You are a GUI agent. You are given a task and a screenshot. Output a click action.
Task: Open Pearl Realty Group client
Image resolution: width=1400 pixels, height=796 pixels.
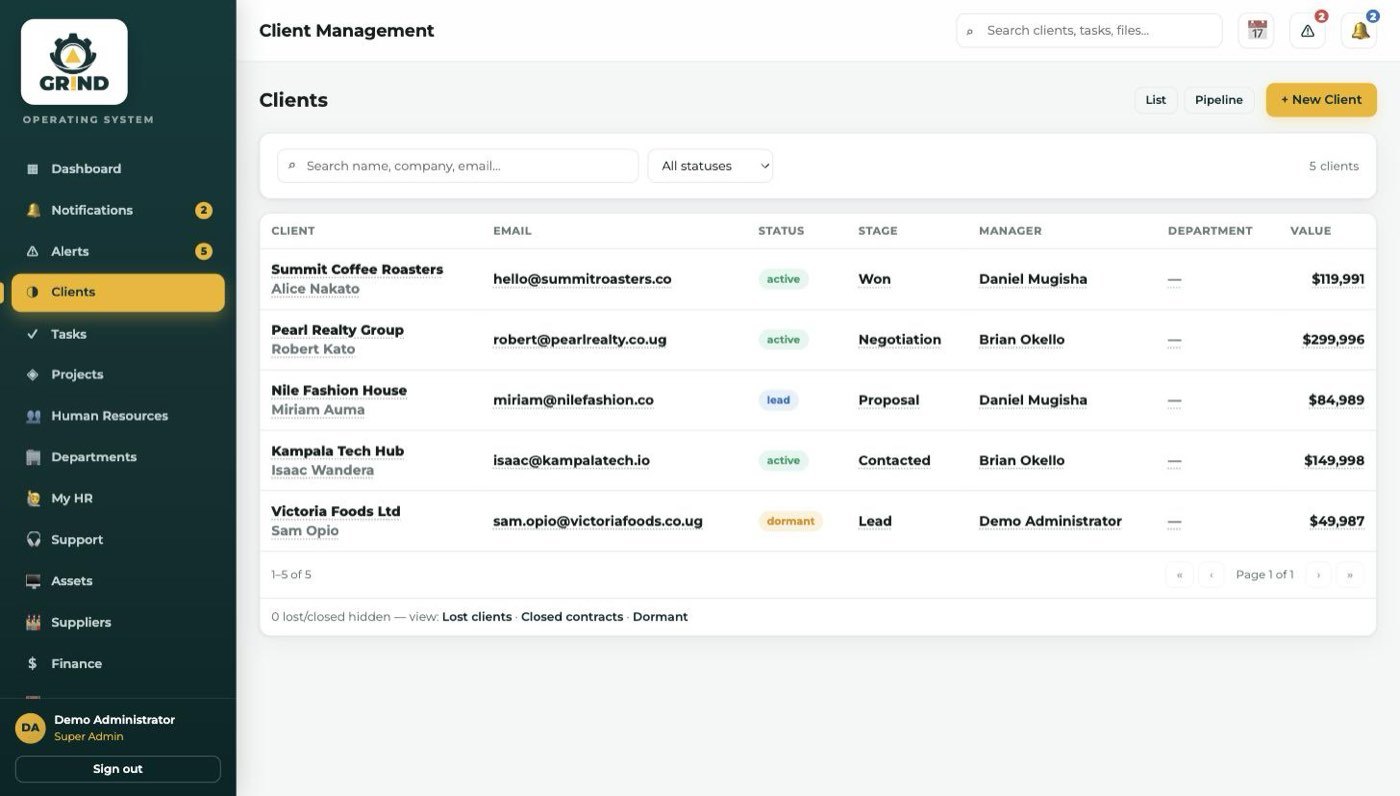click(x=337, y=330)
